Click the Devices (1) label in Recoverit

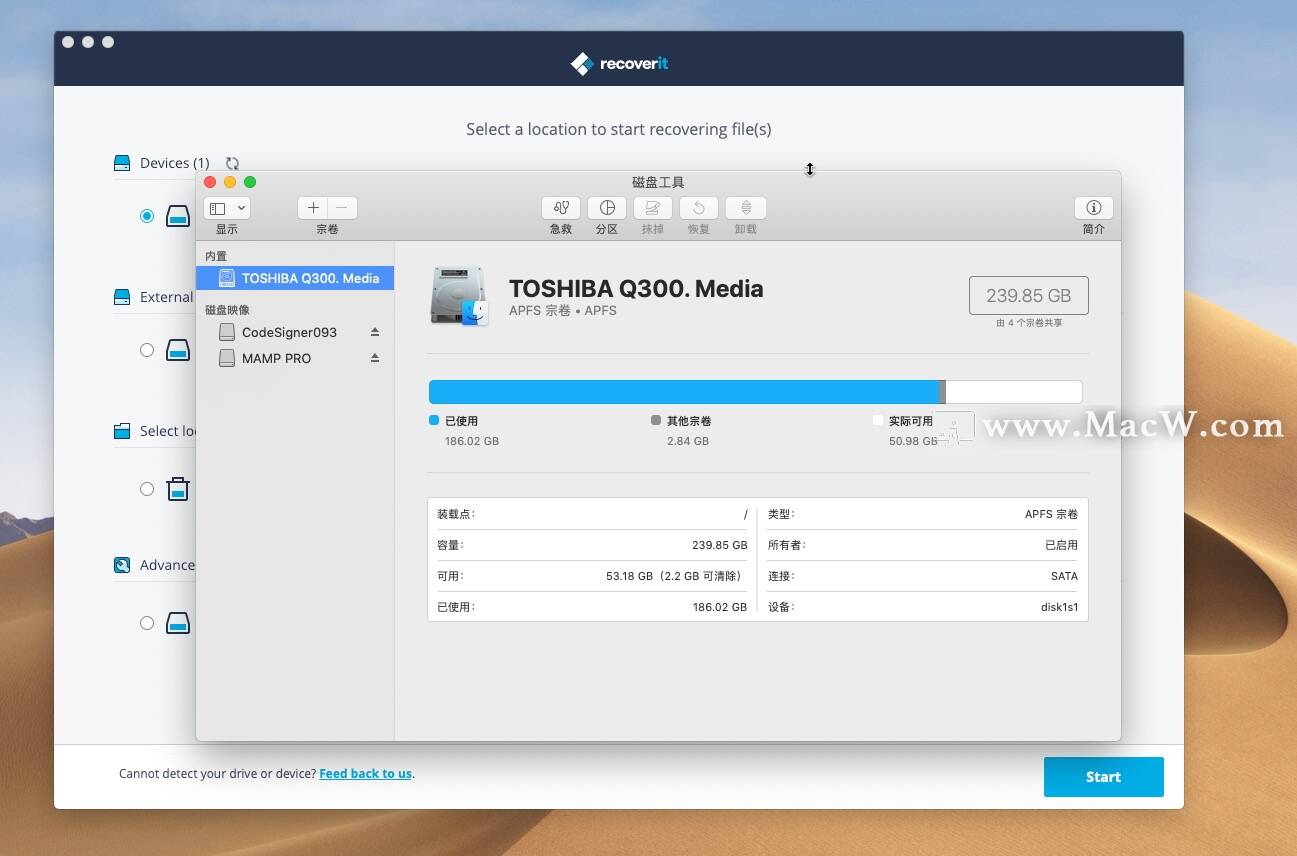pos(175,163)
